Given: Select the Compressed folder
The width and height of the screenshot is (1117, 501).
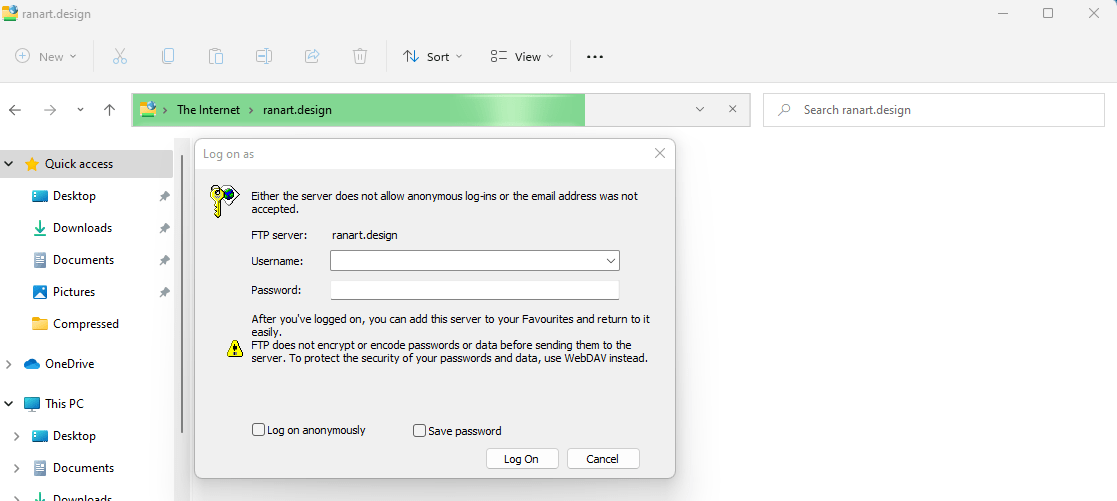Looking at the screenshot, I should 85,324.
